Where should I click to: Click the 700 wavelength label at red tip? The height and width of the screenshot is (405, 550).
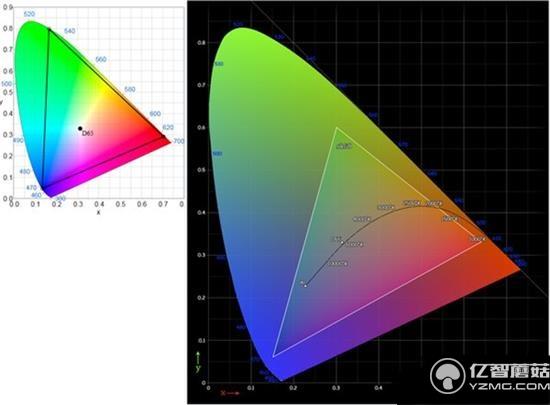179,141
